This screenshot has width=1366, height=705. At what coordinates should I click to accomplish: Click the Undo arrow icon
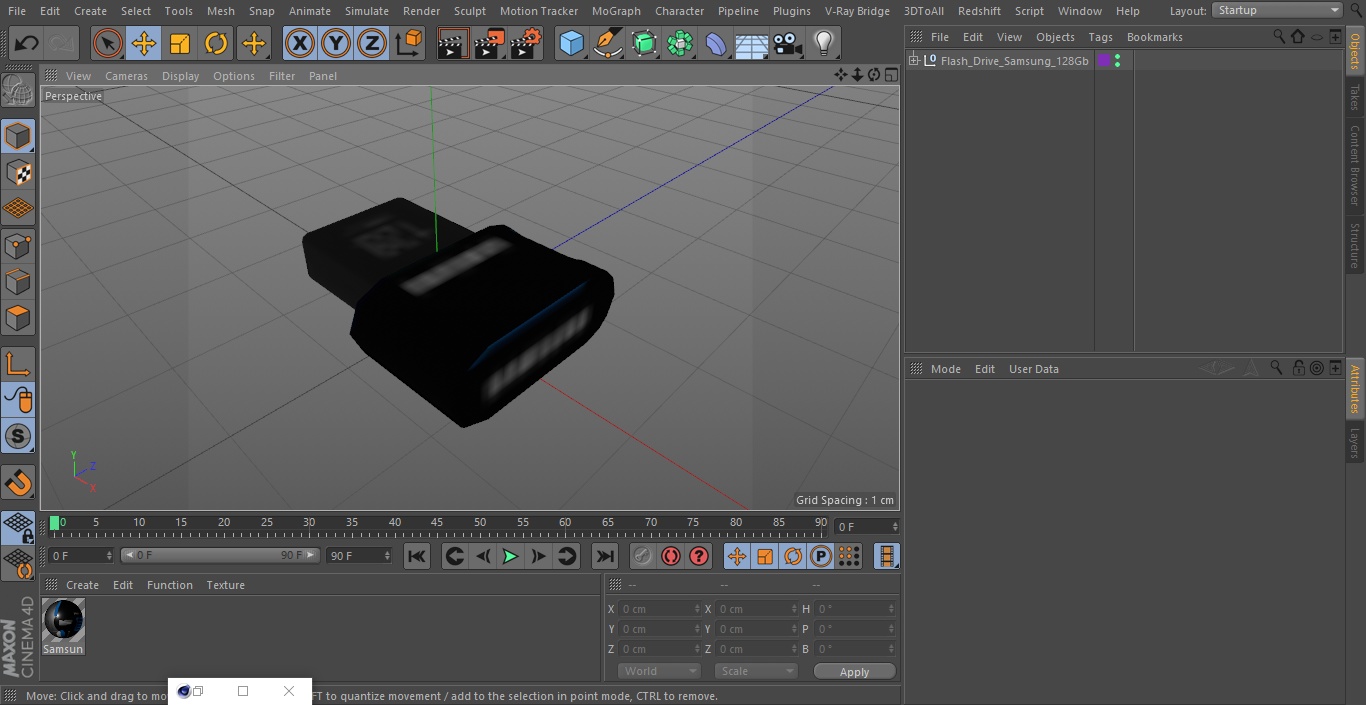(x=27, y=43)
